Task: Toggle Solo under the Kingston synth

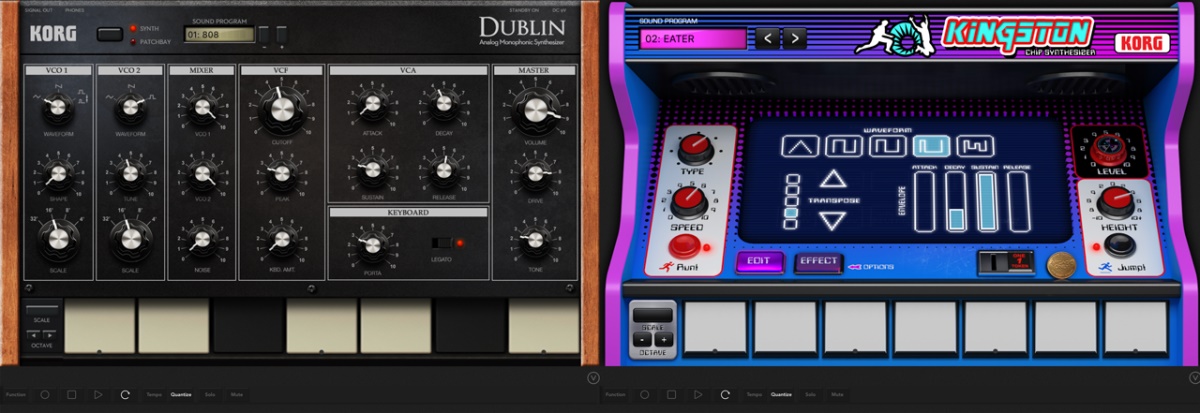Action: [810, 395]
